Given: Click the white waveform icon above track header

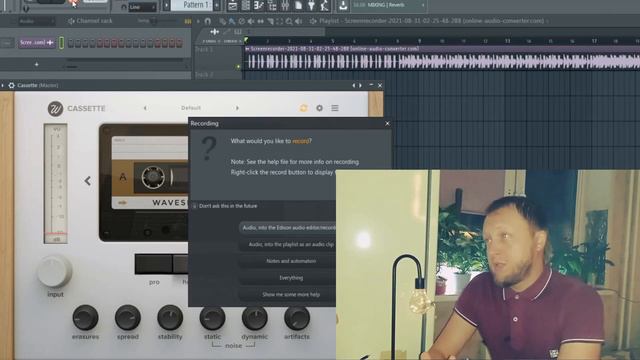Looking at the screenshot, I should 215,31.
